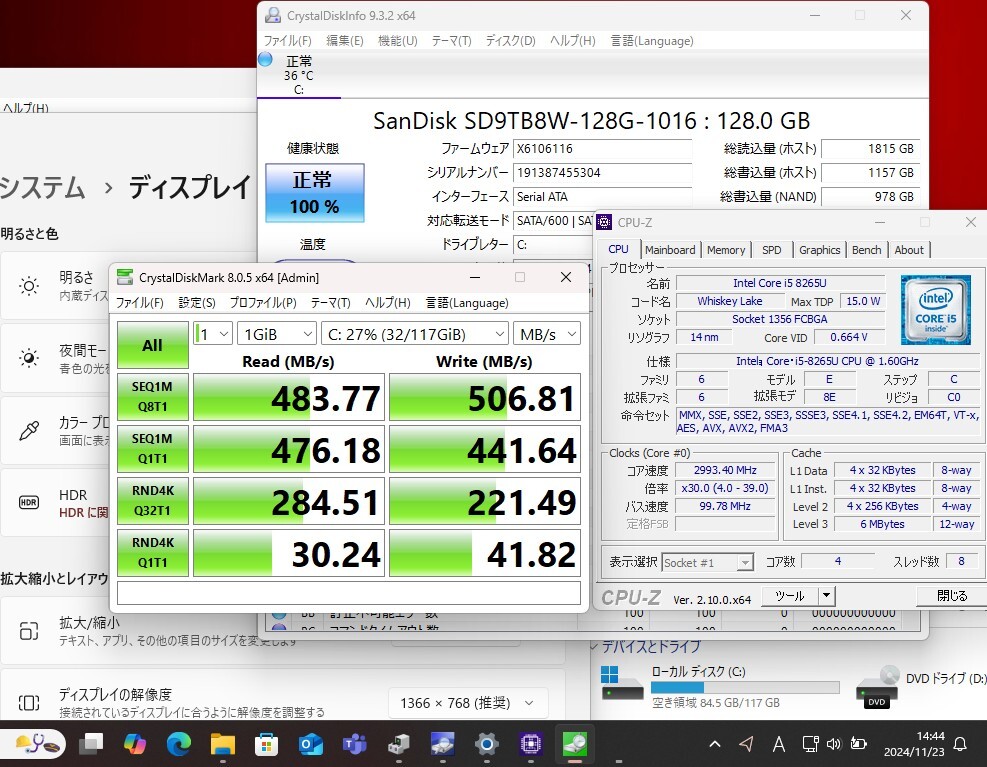Start the SEQ1M Q8T1 test
Image resolution: width=987 pixels, height=767 pixels.
152,397
